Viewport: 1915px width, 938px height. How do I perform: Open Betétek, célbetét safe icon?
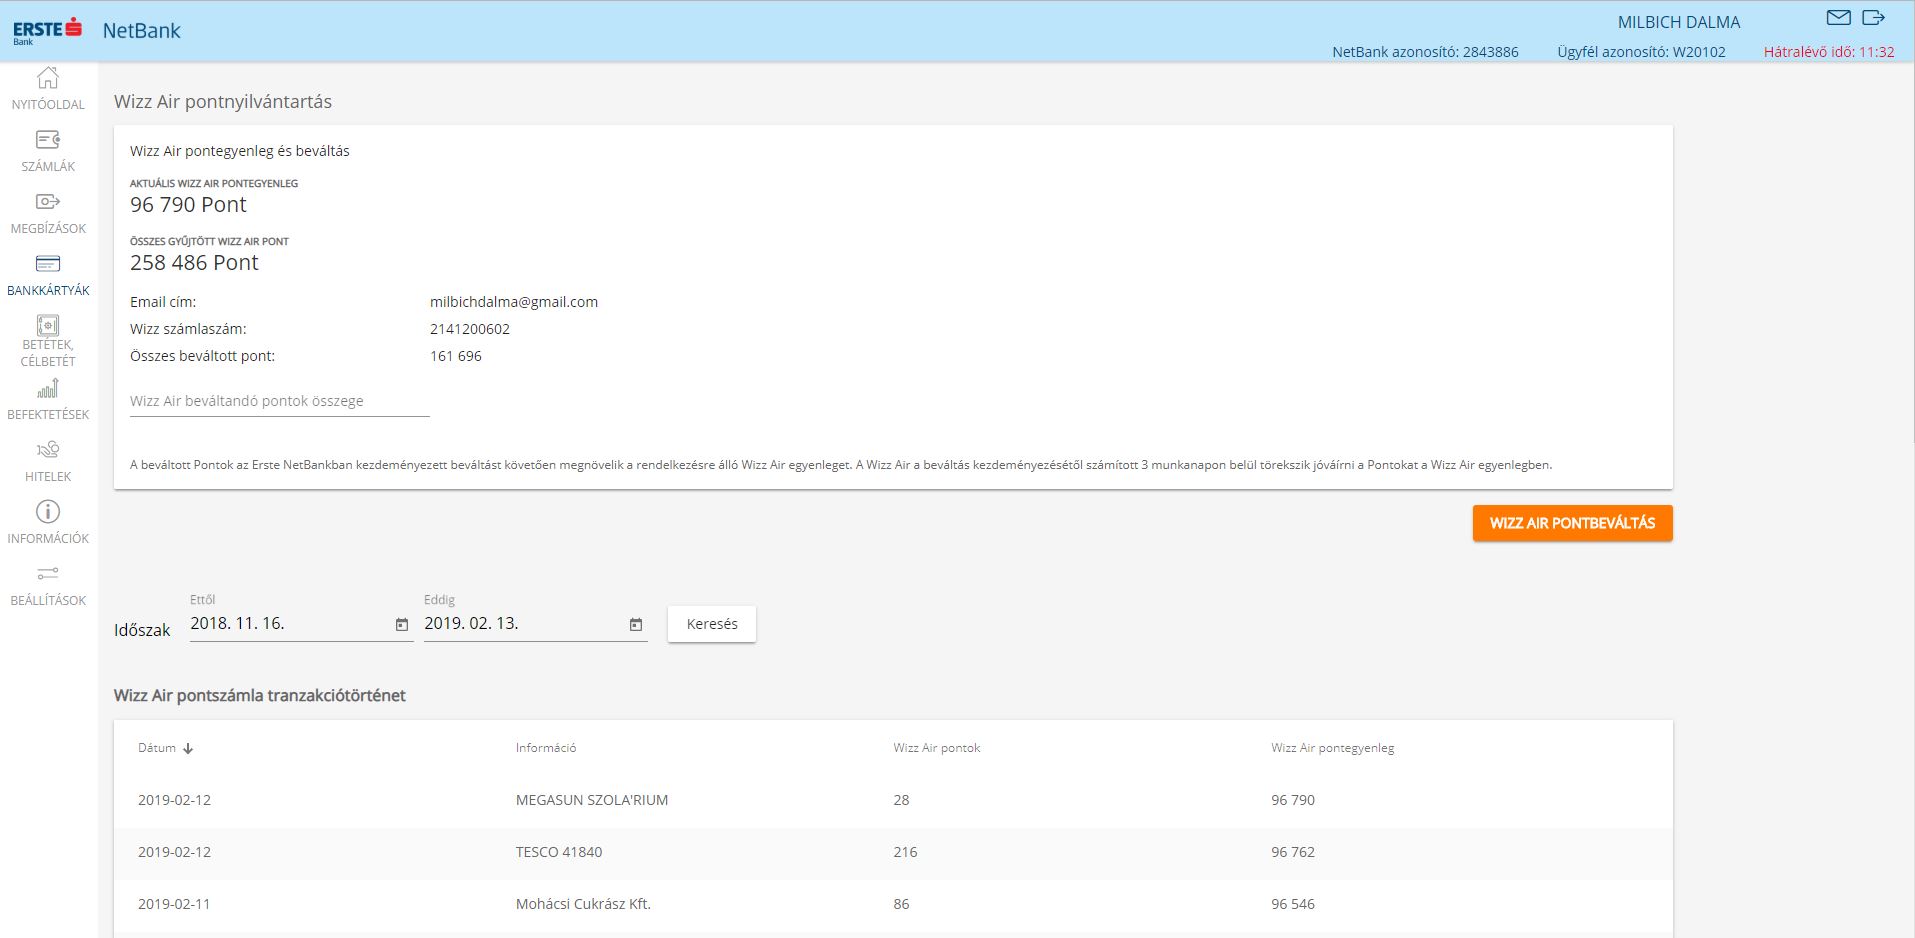click(48, 325)
